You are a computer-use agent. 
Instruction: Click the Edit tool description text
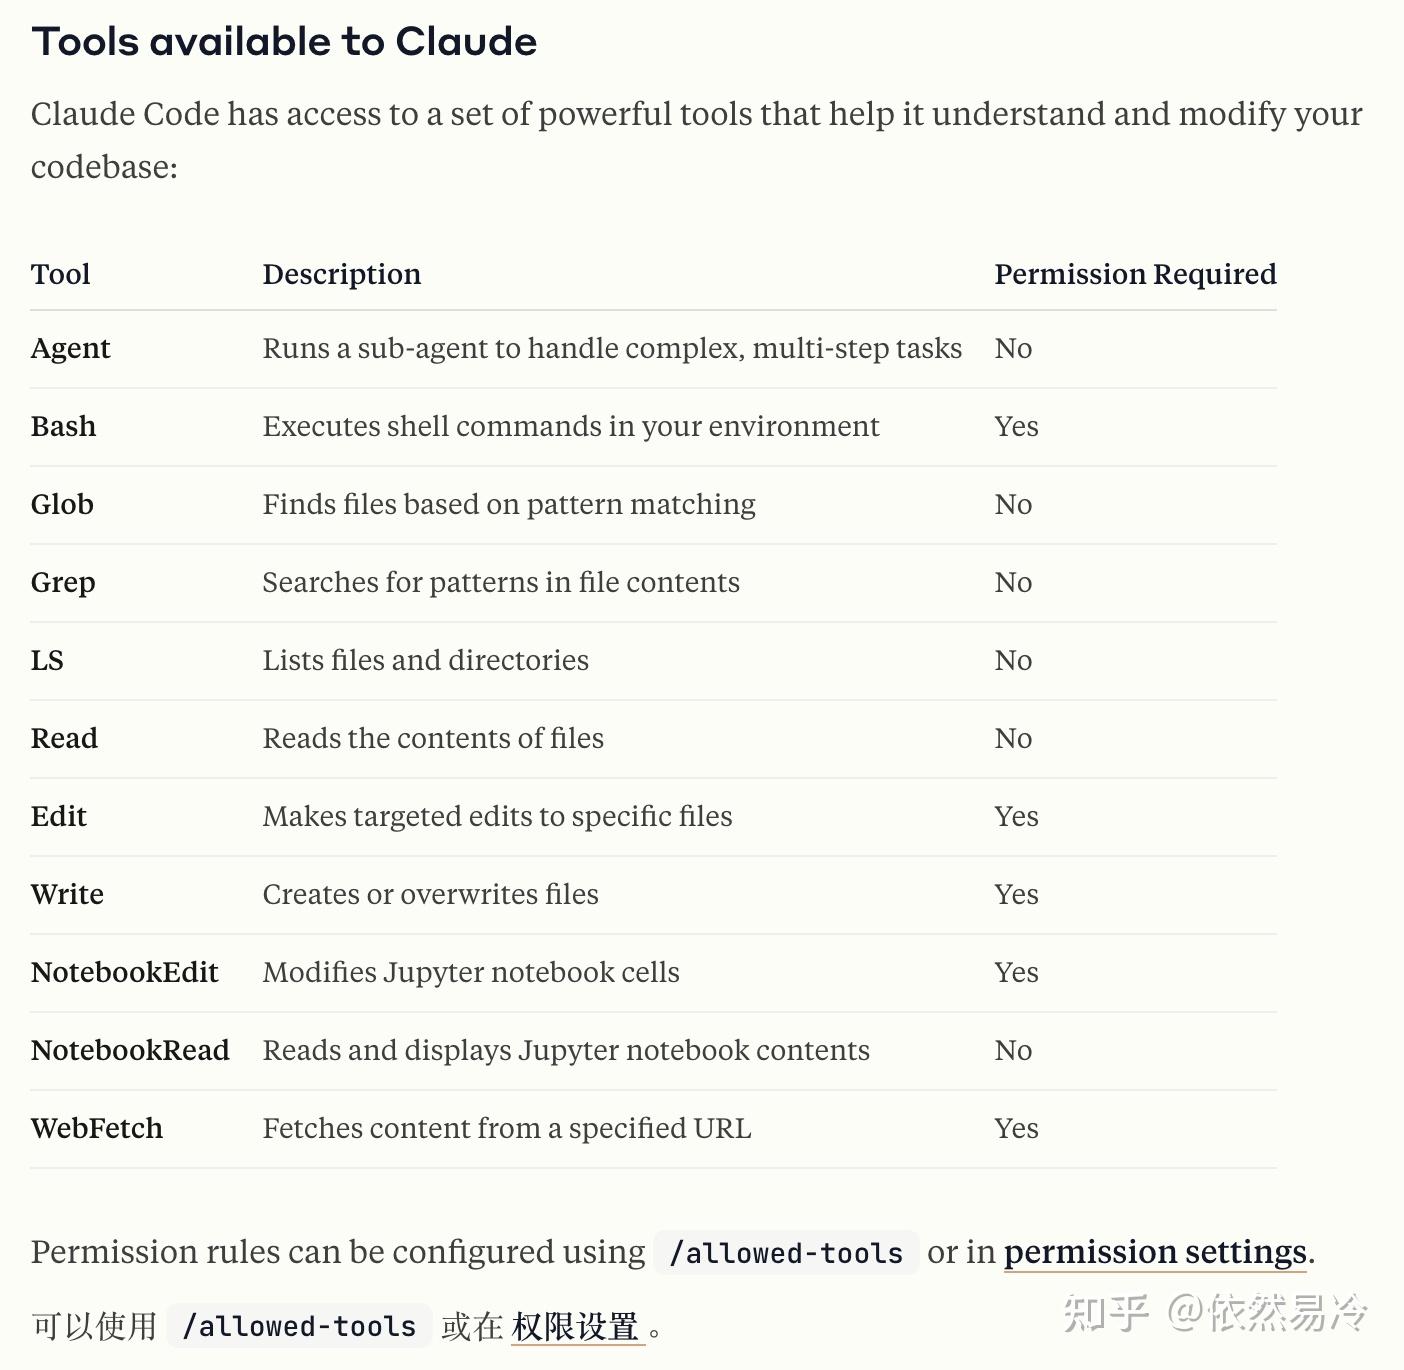click(497, 816)
